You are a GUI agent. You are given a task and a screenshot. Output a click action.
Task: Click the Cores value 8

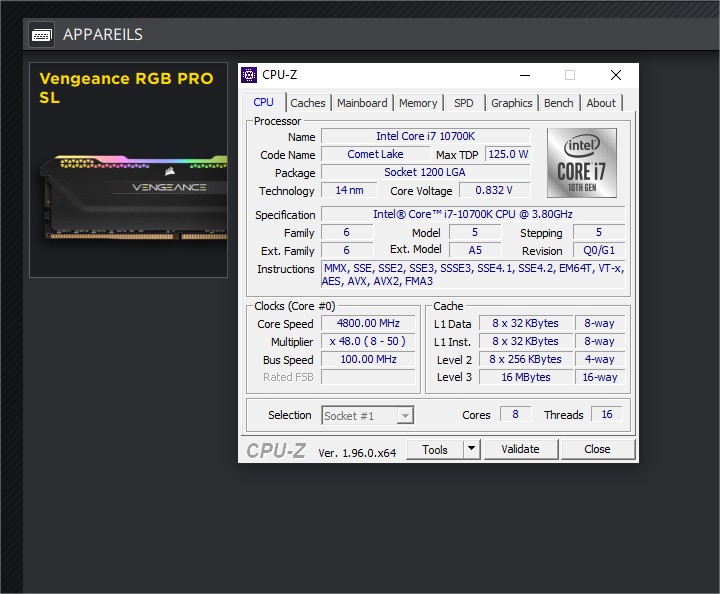(x=515, y=414)
